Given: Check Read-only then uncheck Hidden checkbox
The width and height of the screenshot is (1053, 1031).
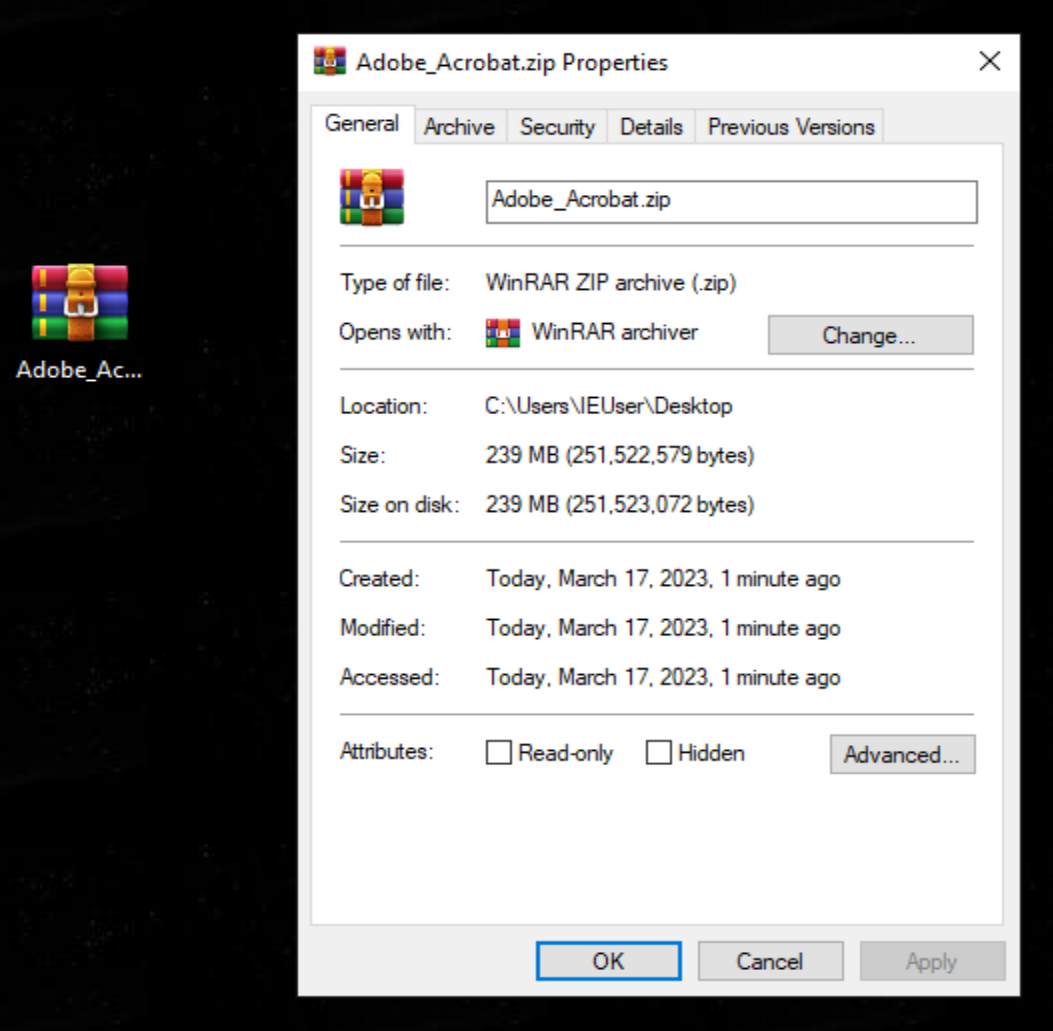Looking at the screenshot, I should [x=497, y=752].
